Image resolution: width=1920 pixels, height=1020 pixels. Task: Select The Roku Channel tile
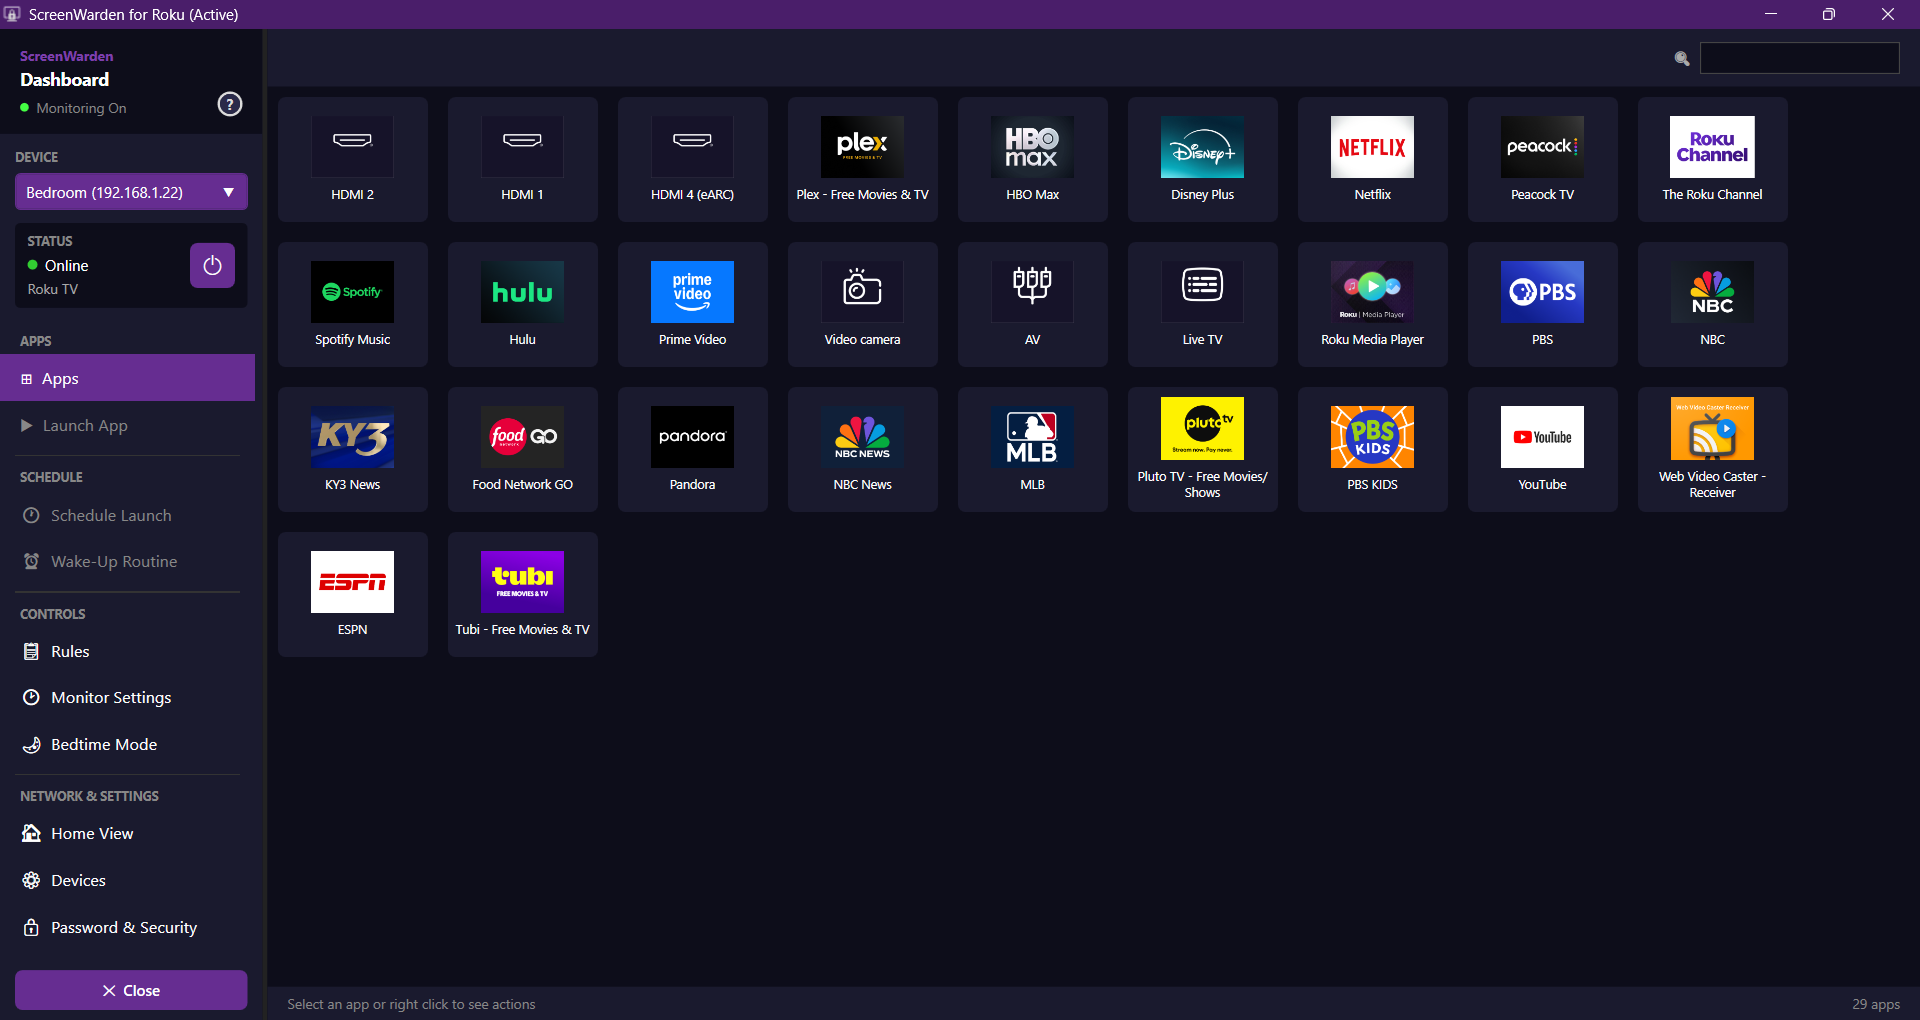1712,160
